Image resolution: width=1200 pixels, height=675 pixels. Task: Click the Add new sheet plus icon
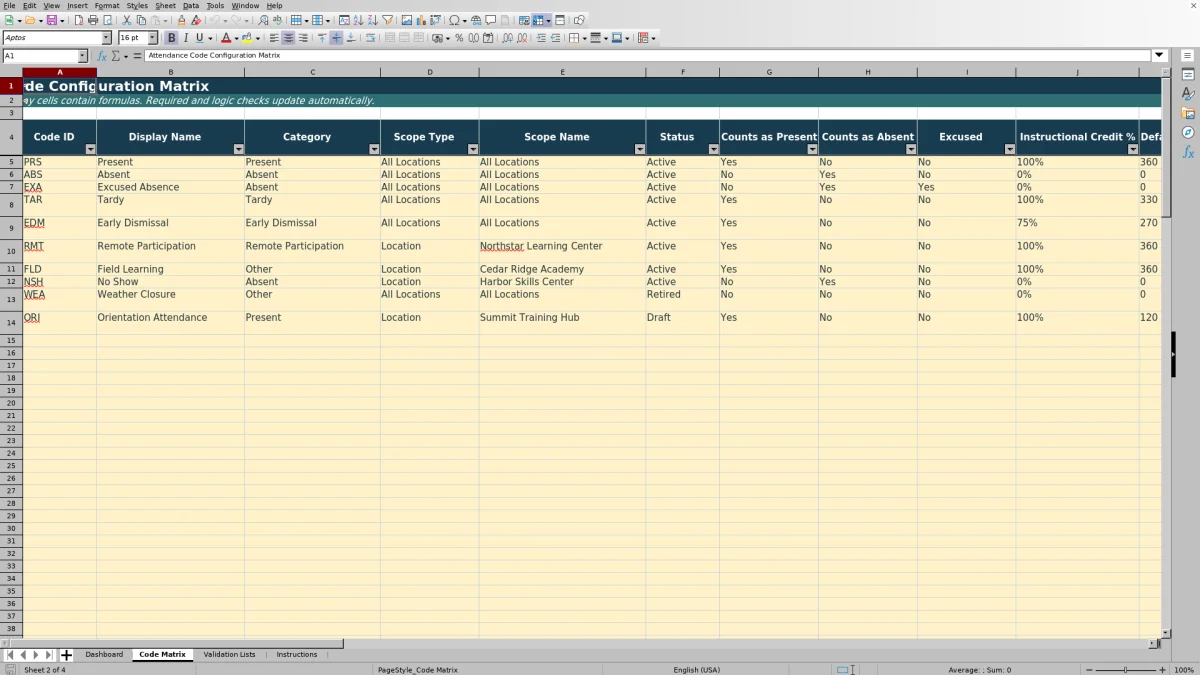click(66, 655)
